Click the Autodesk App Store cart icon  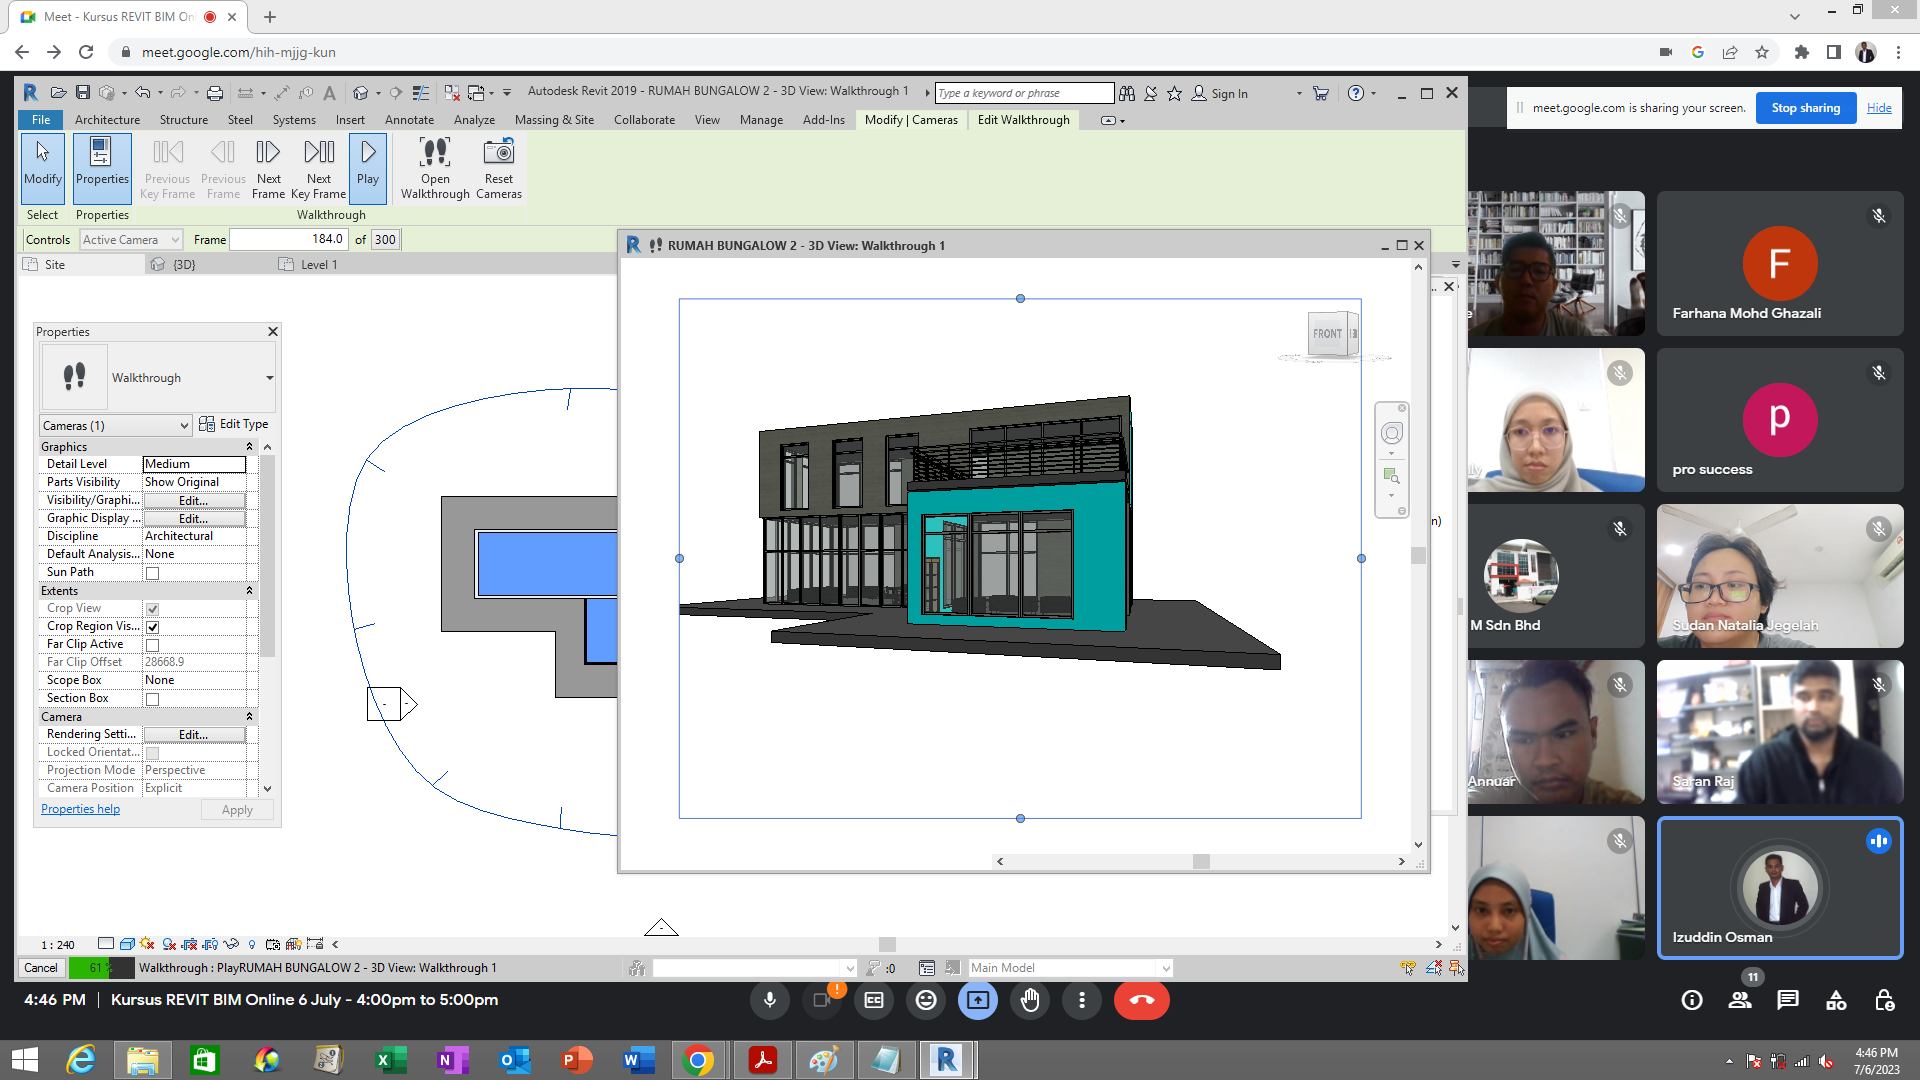click(1321, 93)
